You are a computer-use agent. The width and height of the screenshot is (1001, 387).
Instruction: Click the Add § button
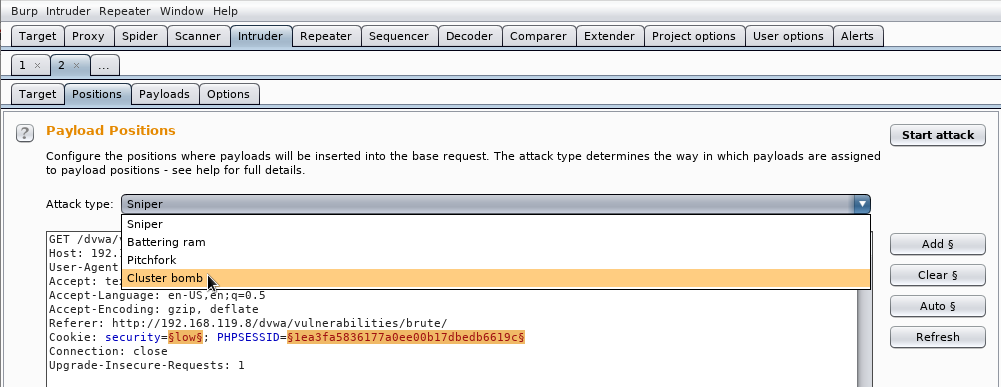click(x=938, y=244)
